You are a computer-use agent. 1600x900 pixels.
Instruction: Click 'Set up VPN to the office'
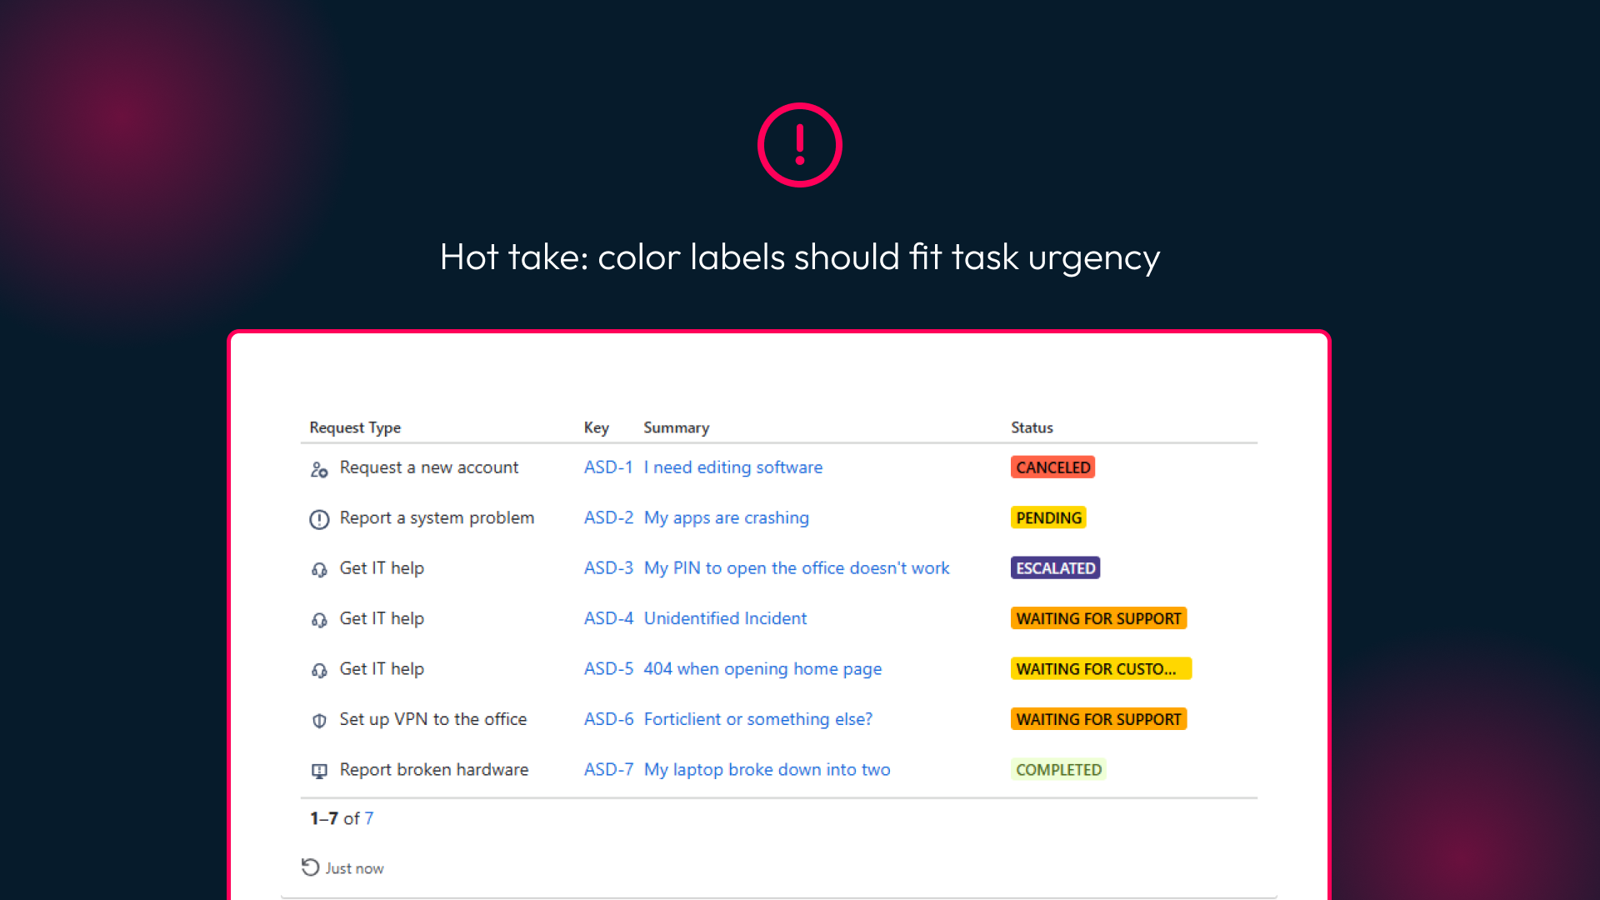click(433, 719)
